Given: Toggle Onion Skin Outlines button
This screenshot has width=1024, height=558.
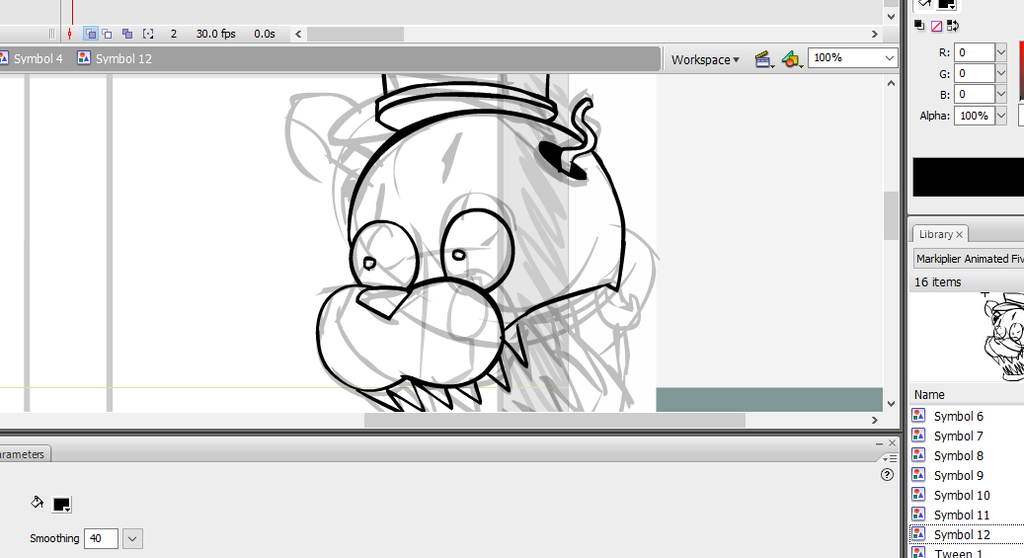Looking at the screenshot, I should tap(108, 34).
